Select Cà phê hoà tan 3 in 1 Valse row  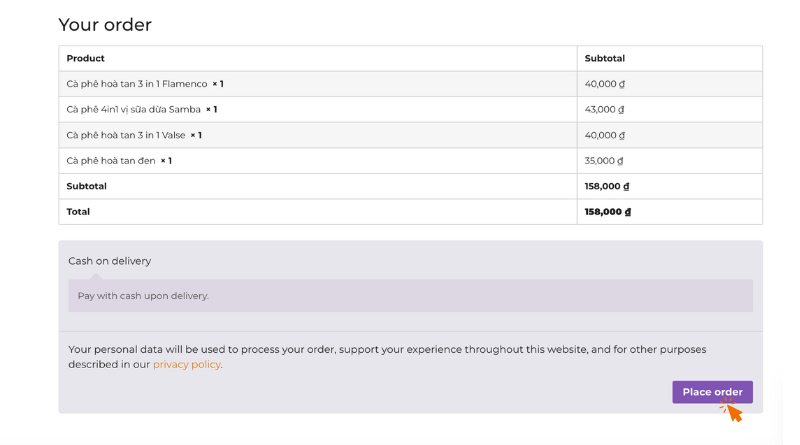pos(410,135)
